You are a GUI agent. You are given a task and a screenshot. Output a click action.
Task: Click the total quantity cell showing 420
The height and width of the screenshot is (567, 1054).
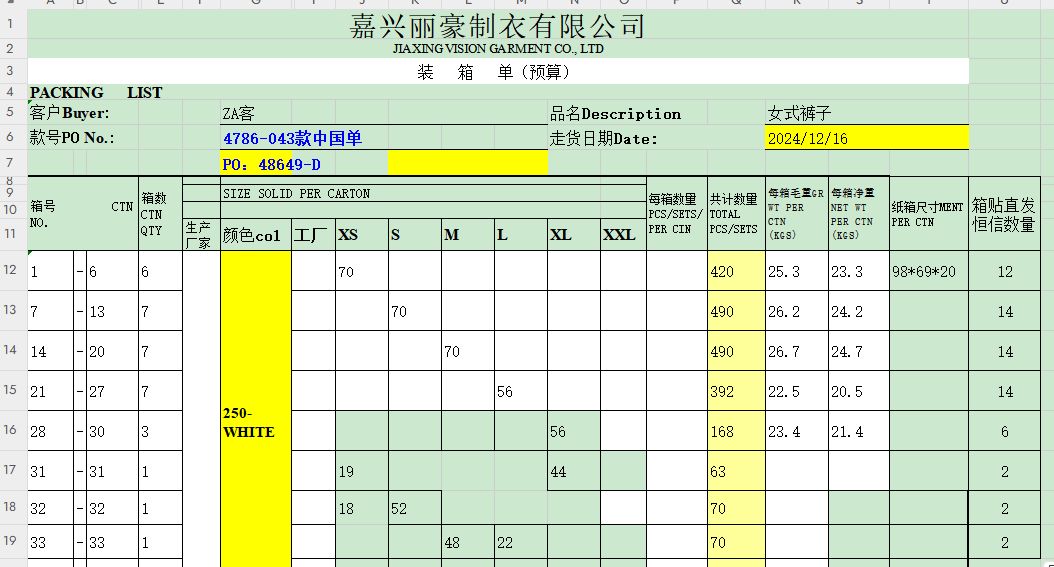coord(736,272)
